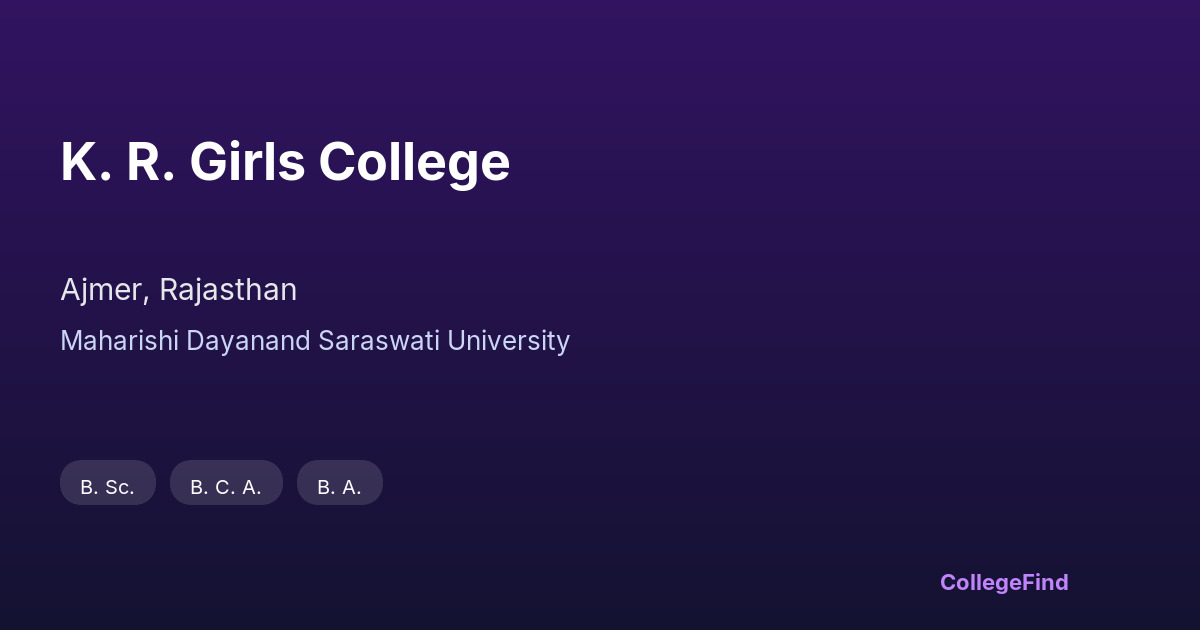The width and height of the screenshot is (1200, 630).
Task: Select the word "Rajasthan" in location
Action: tap(228, 290)
